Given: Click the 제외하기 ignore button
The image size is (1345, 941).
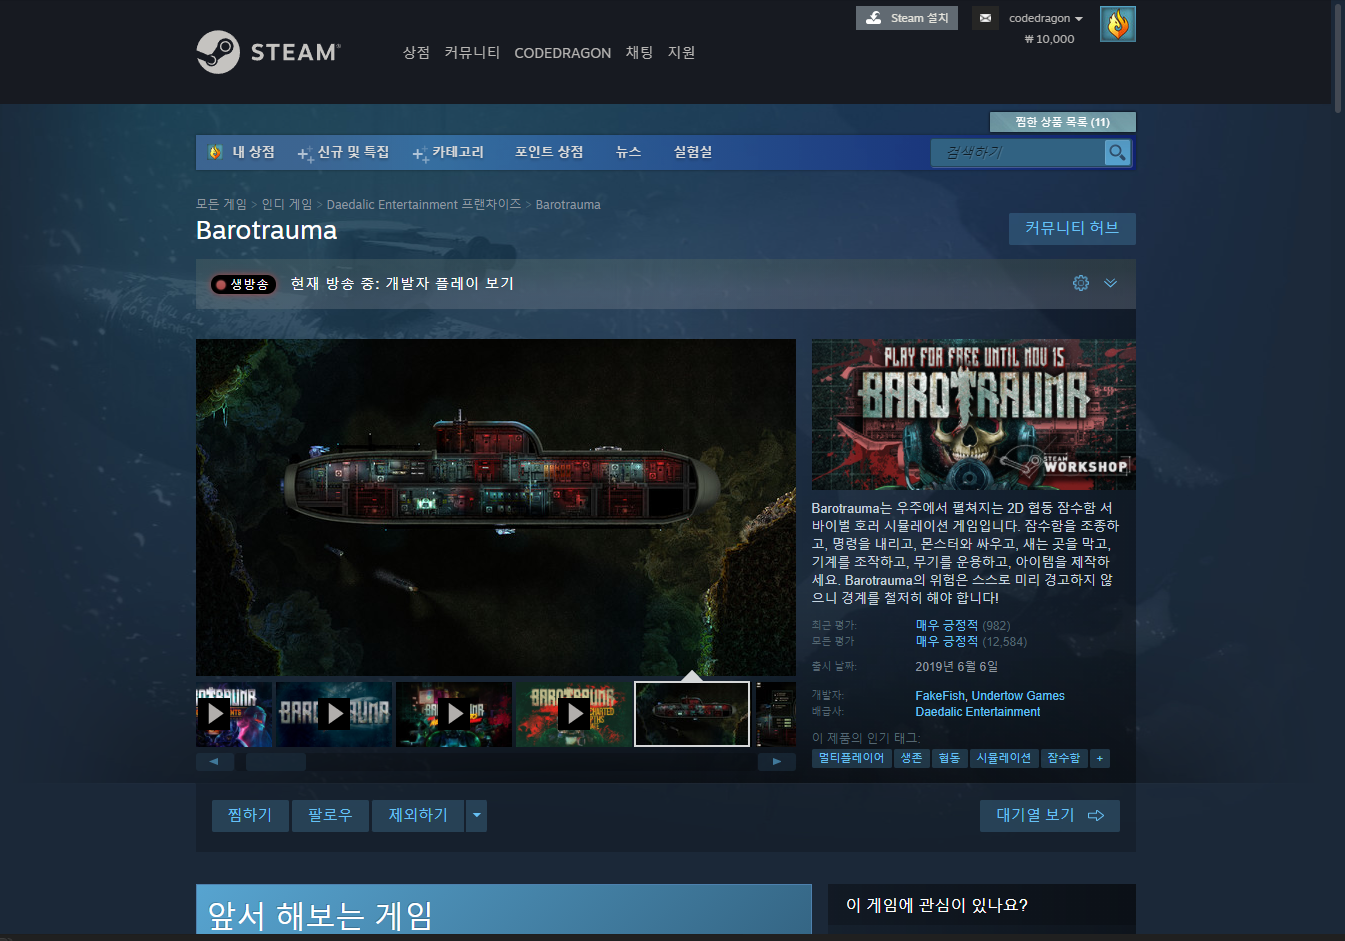Looking at the screenshot, I should [x=418, y=816].
